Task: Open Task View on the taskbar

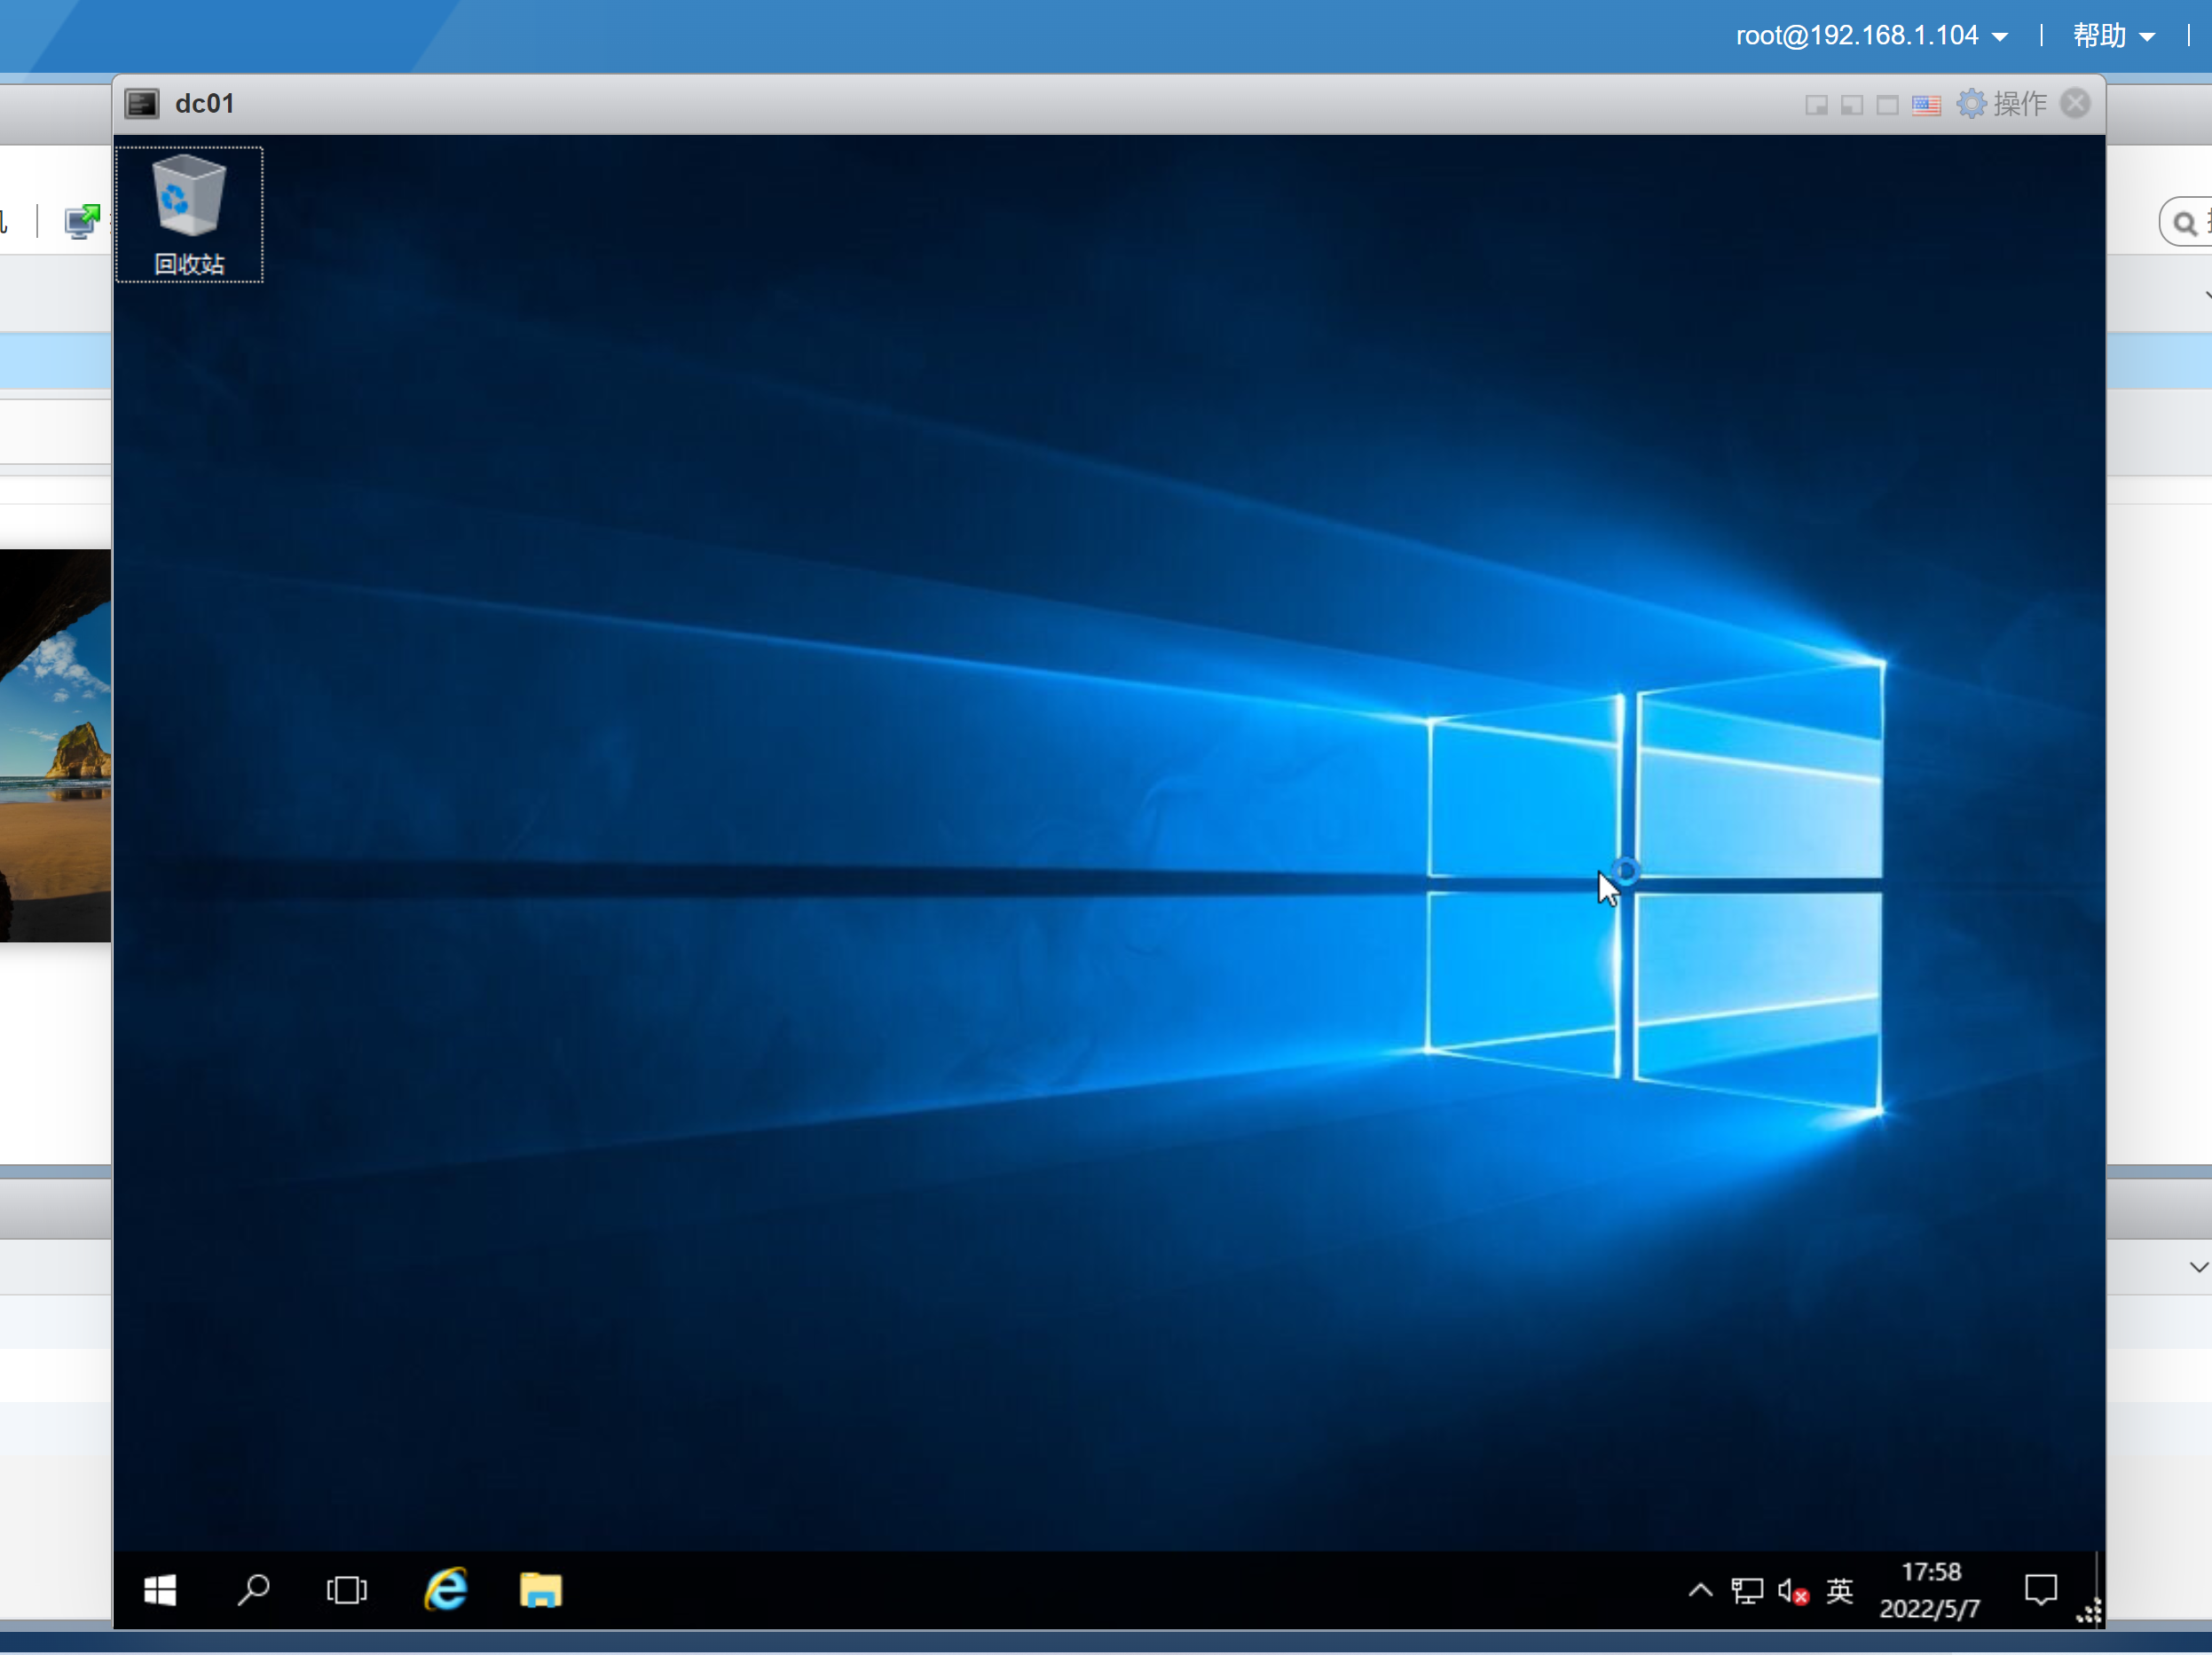Action: point(346,1590)
